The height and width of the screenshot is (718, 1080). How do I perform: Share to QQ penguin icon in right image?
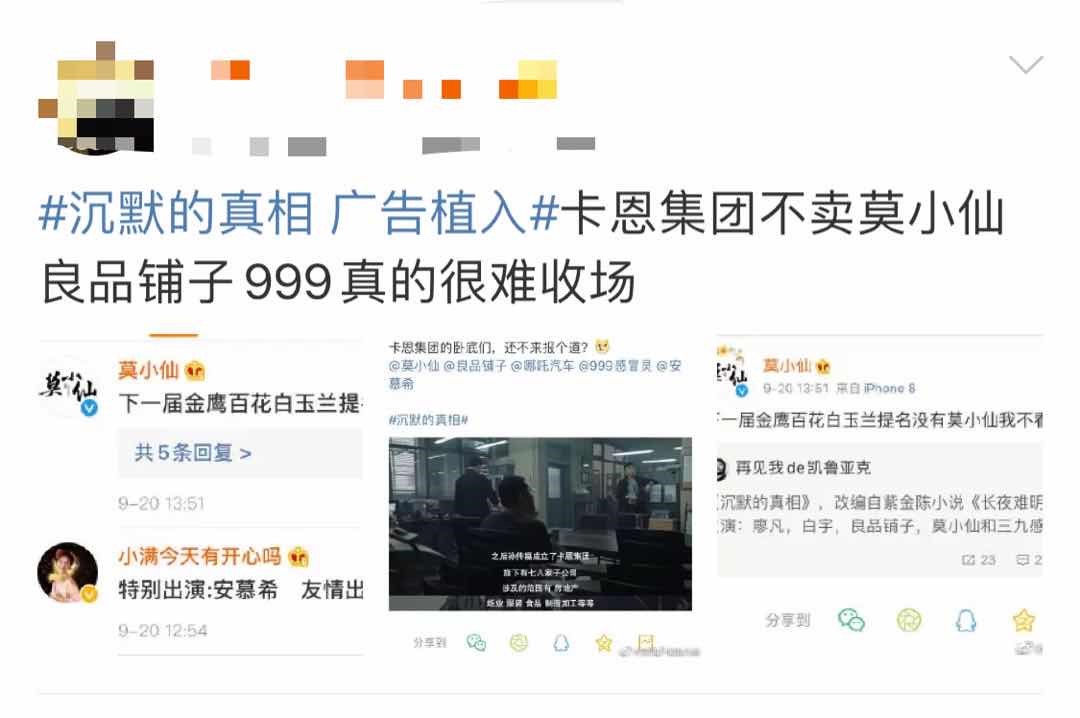(966, 620)
